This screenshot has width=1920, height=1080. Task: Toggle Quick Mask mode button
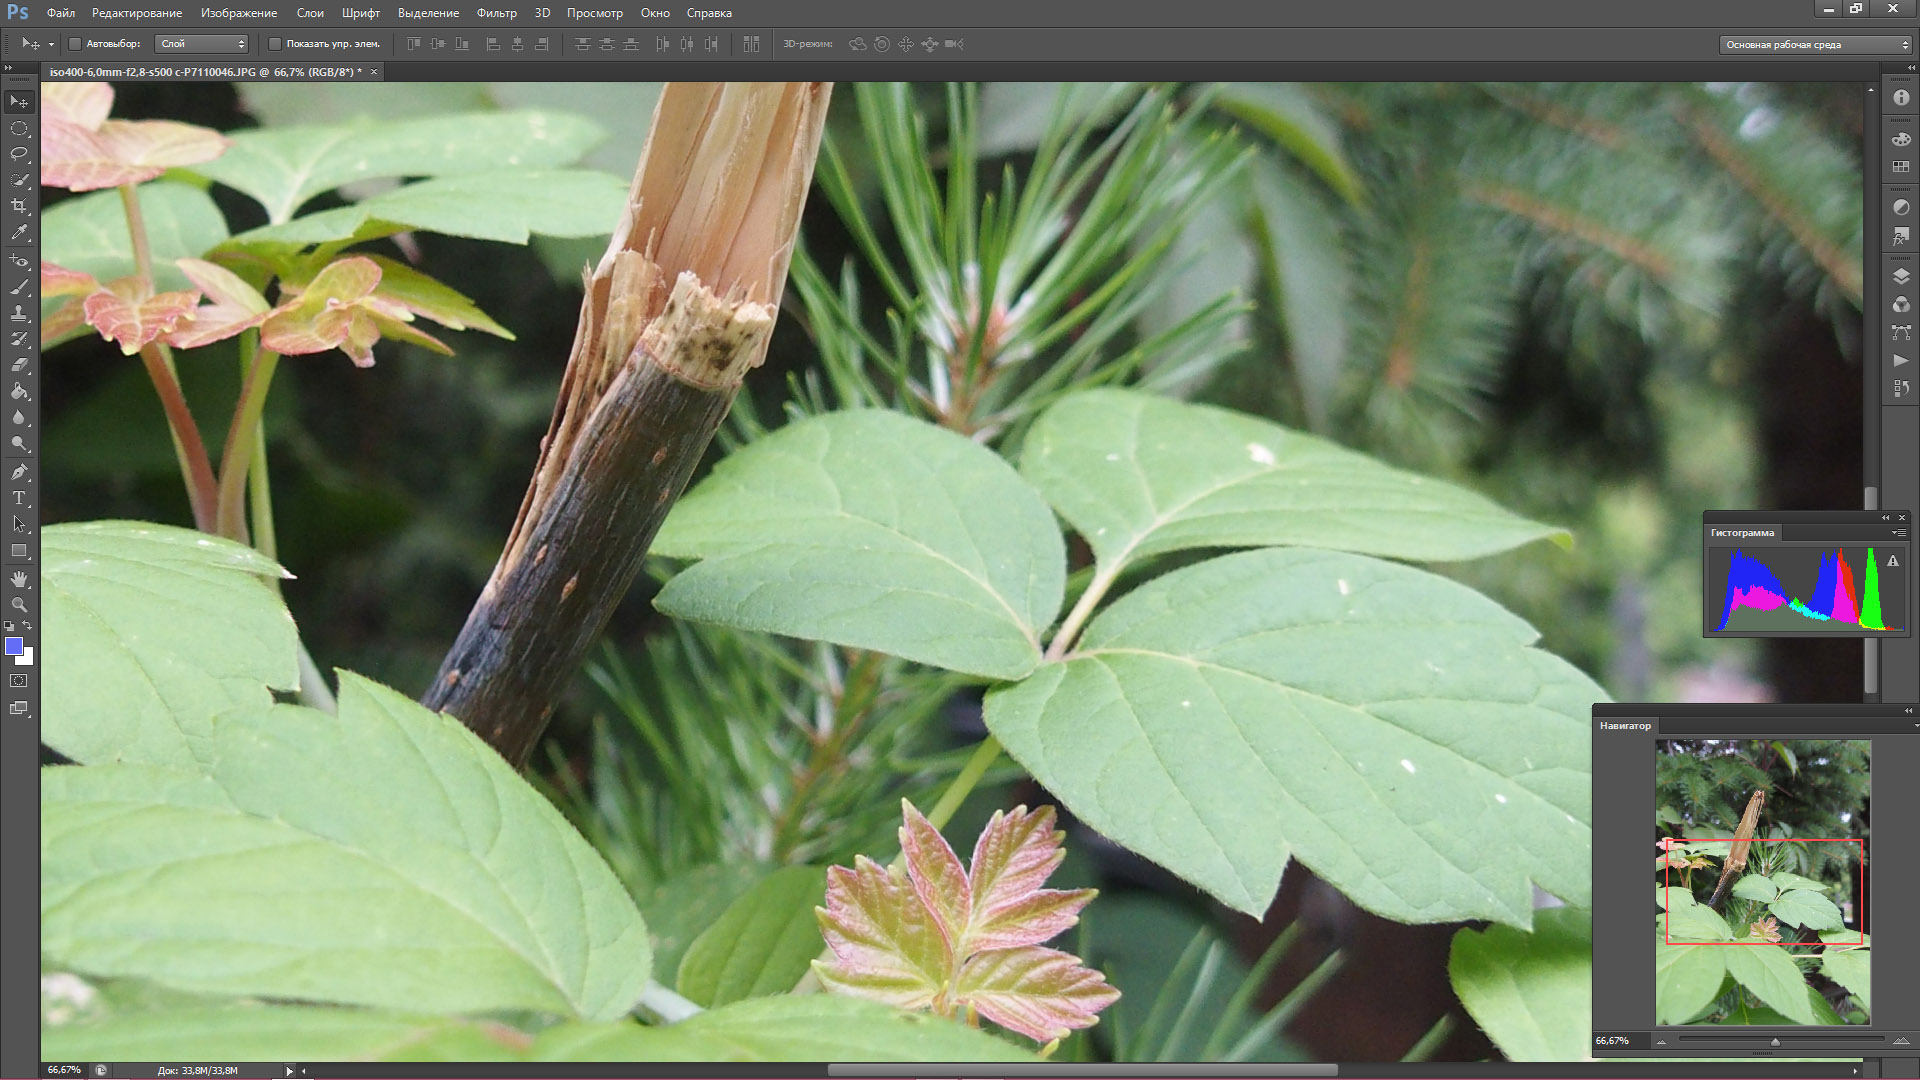click(19, 681)
